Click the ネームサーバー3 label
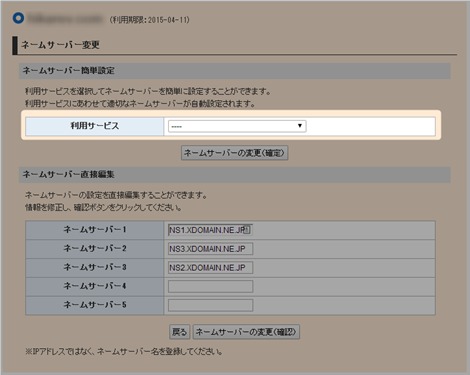Viewport: 470px width, 375px height. pyautogui.click(x=95, y=267)
